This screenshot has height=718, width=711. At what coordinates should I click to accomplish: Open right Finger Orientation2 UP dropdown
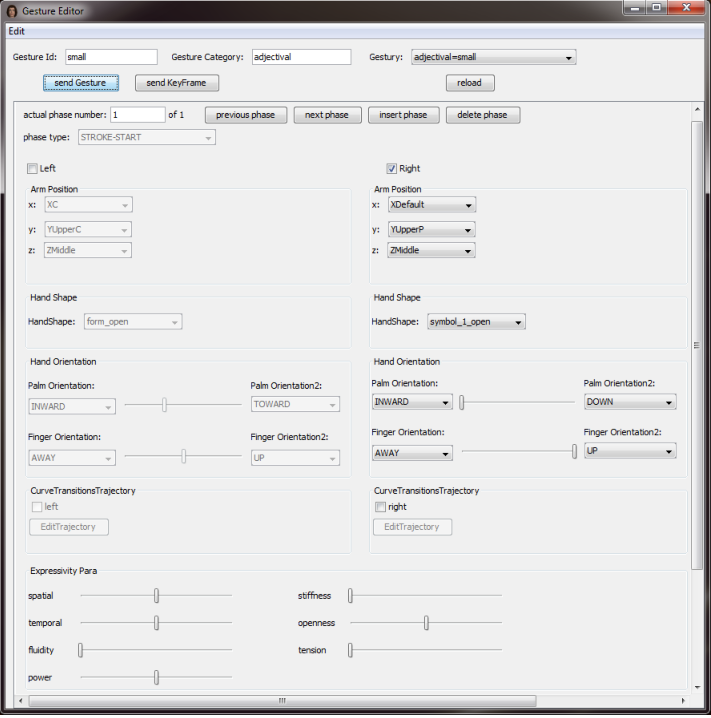tap(630, 451)
